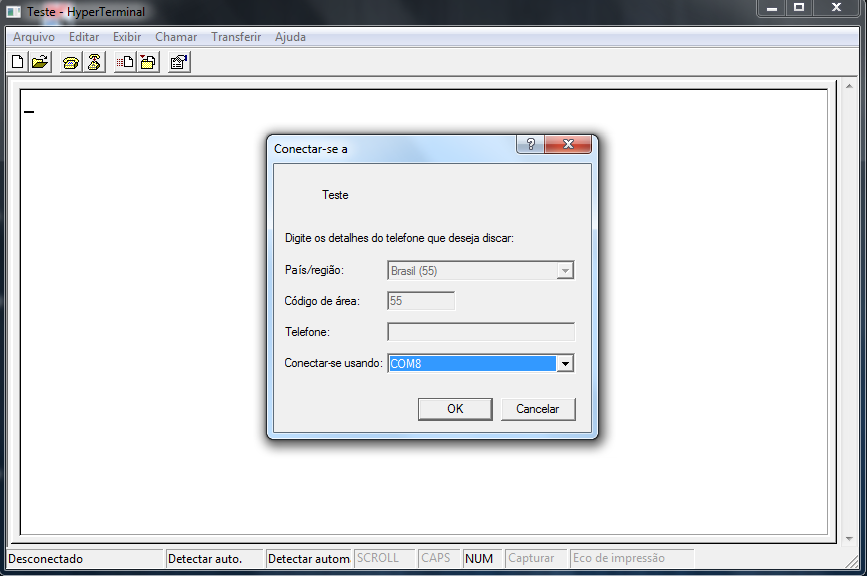Click into the Telefone input field

(481, 332)
